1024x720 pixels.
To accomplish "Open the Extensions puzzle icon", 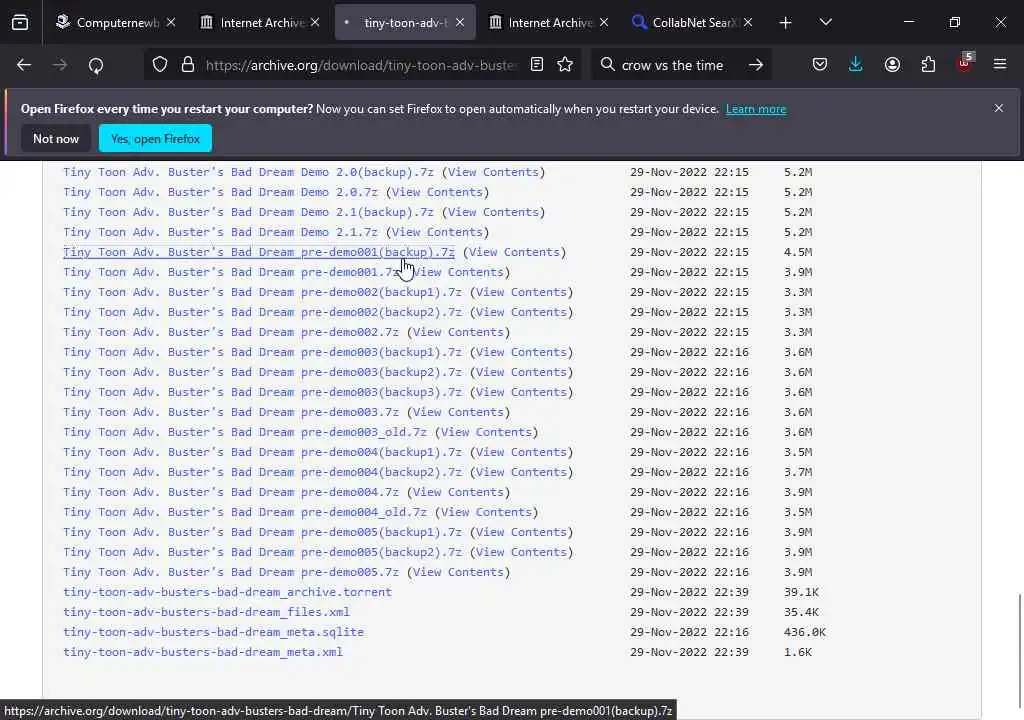I will click(928, 65).
